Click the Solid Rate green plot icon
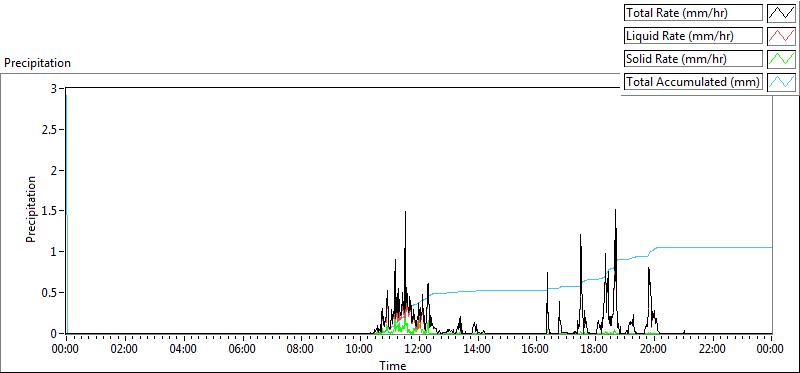Screen dimensions: 800x373 click(781, 59)
